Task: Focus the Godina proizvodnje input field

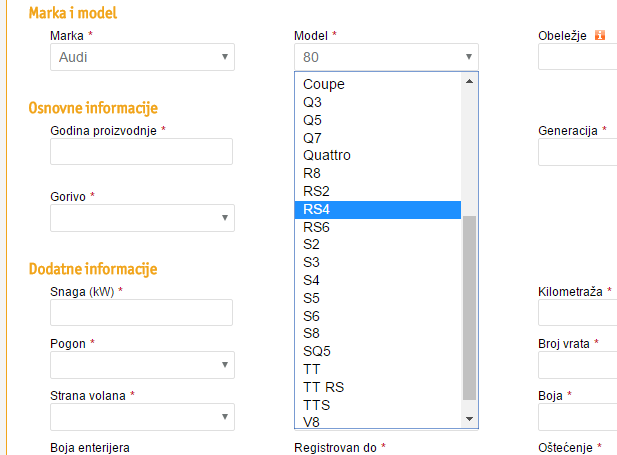Action: point(141,152)
